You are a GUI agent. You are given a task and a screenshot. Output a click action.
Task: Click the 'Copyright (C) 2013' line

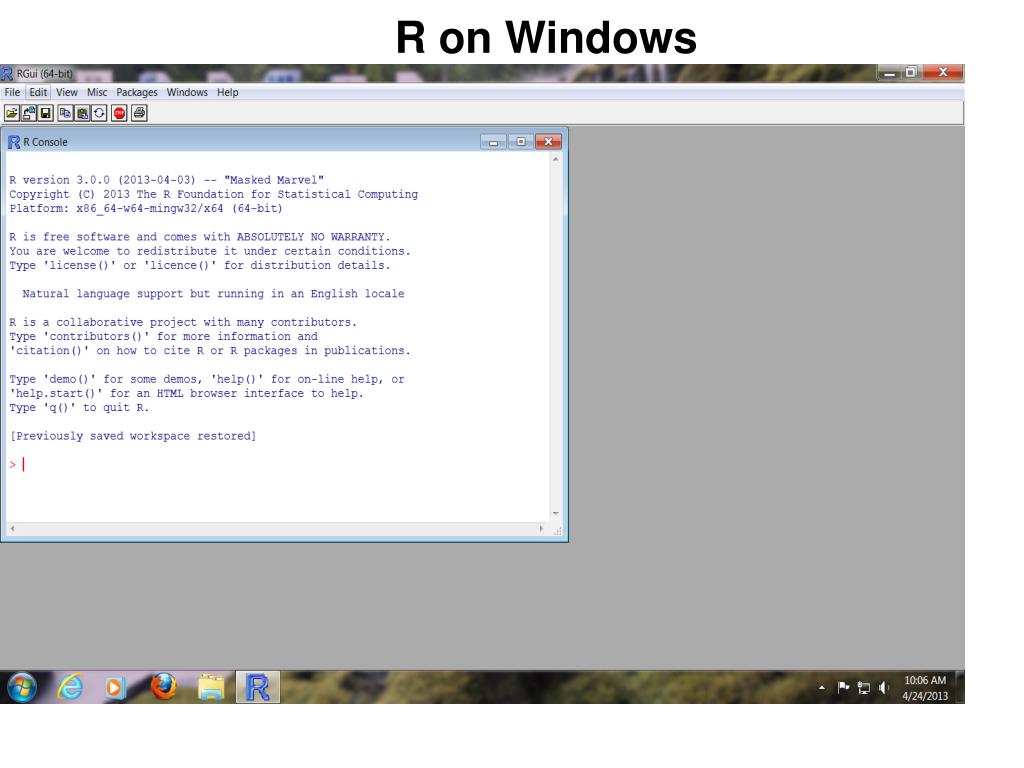214,194
